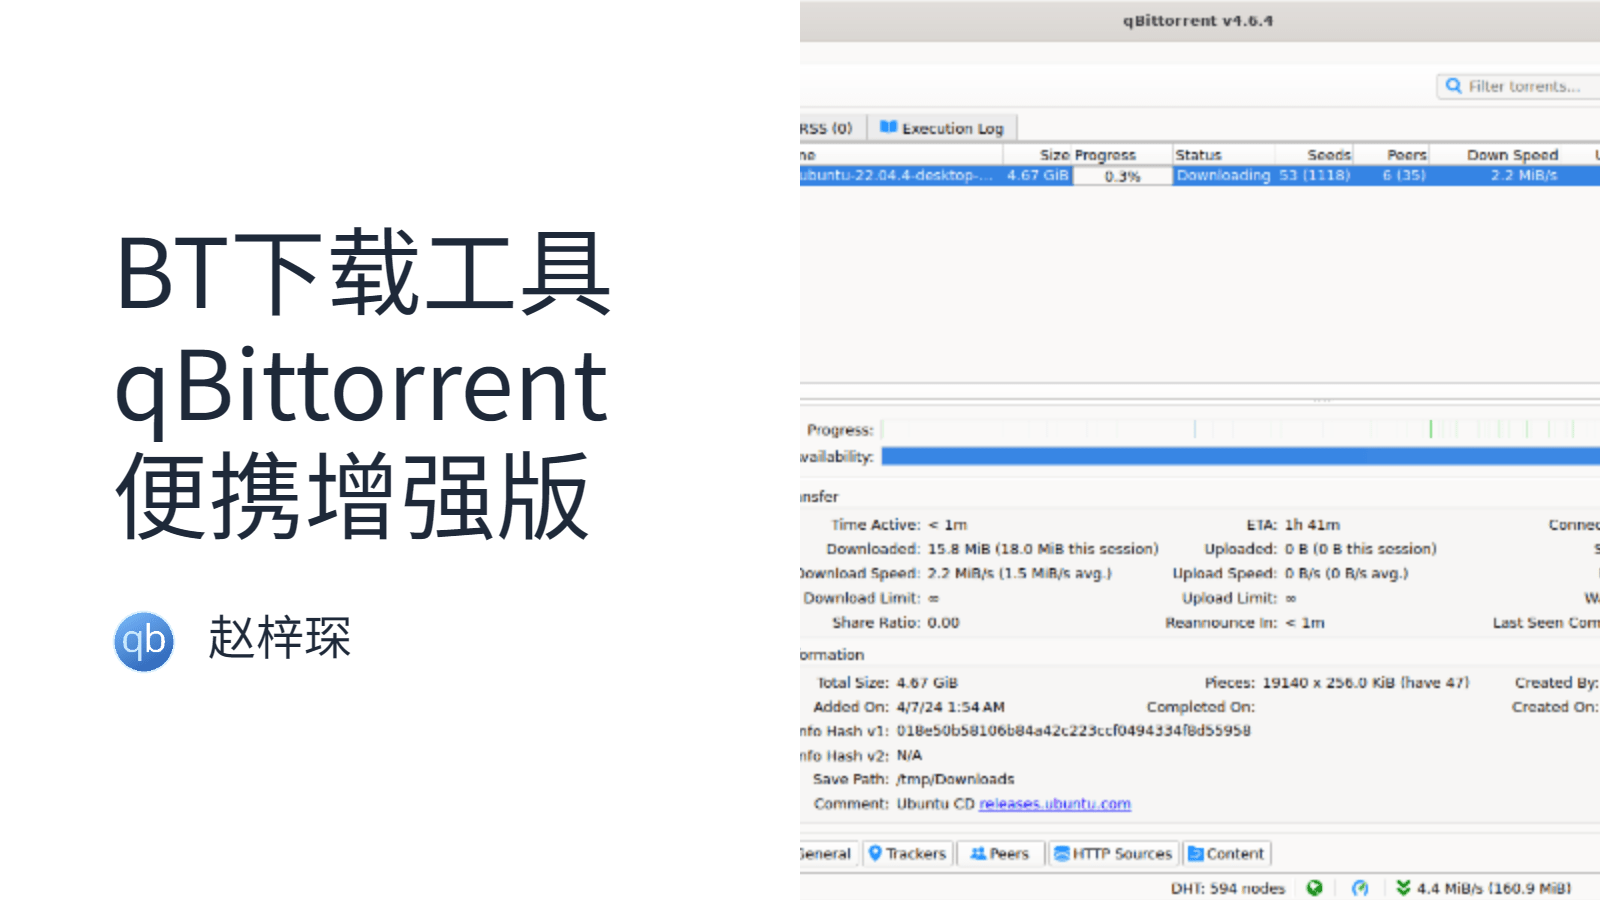1600x900 pixels.
Task: Click the ETA 1h 41m value
Action: click(x=1312, y=525)
